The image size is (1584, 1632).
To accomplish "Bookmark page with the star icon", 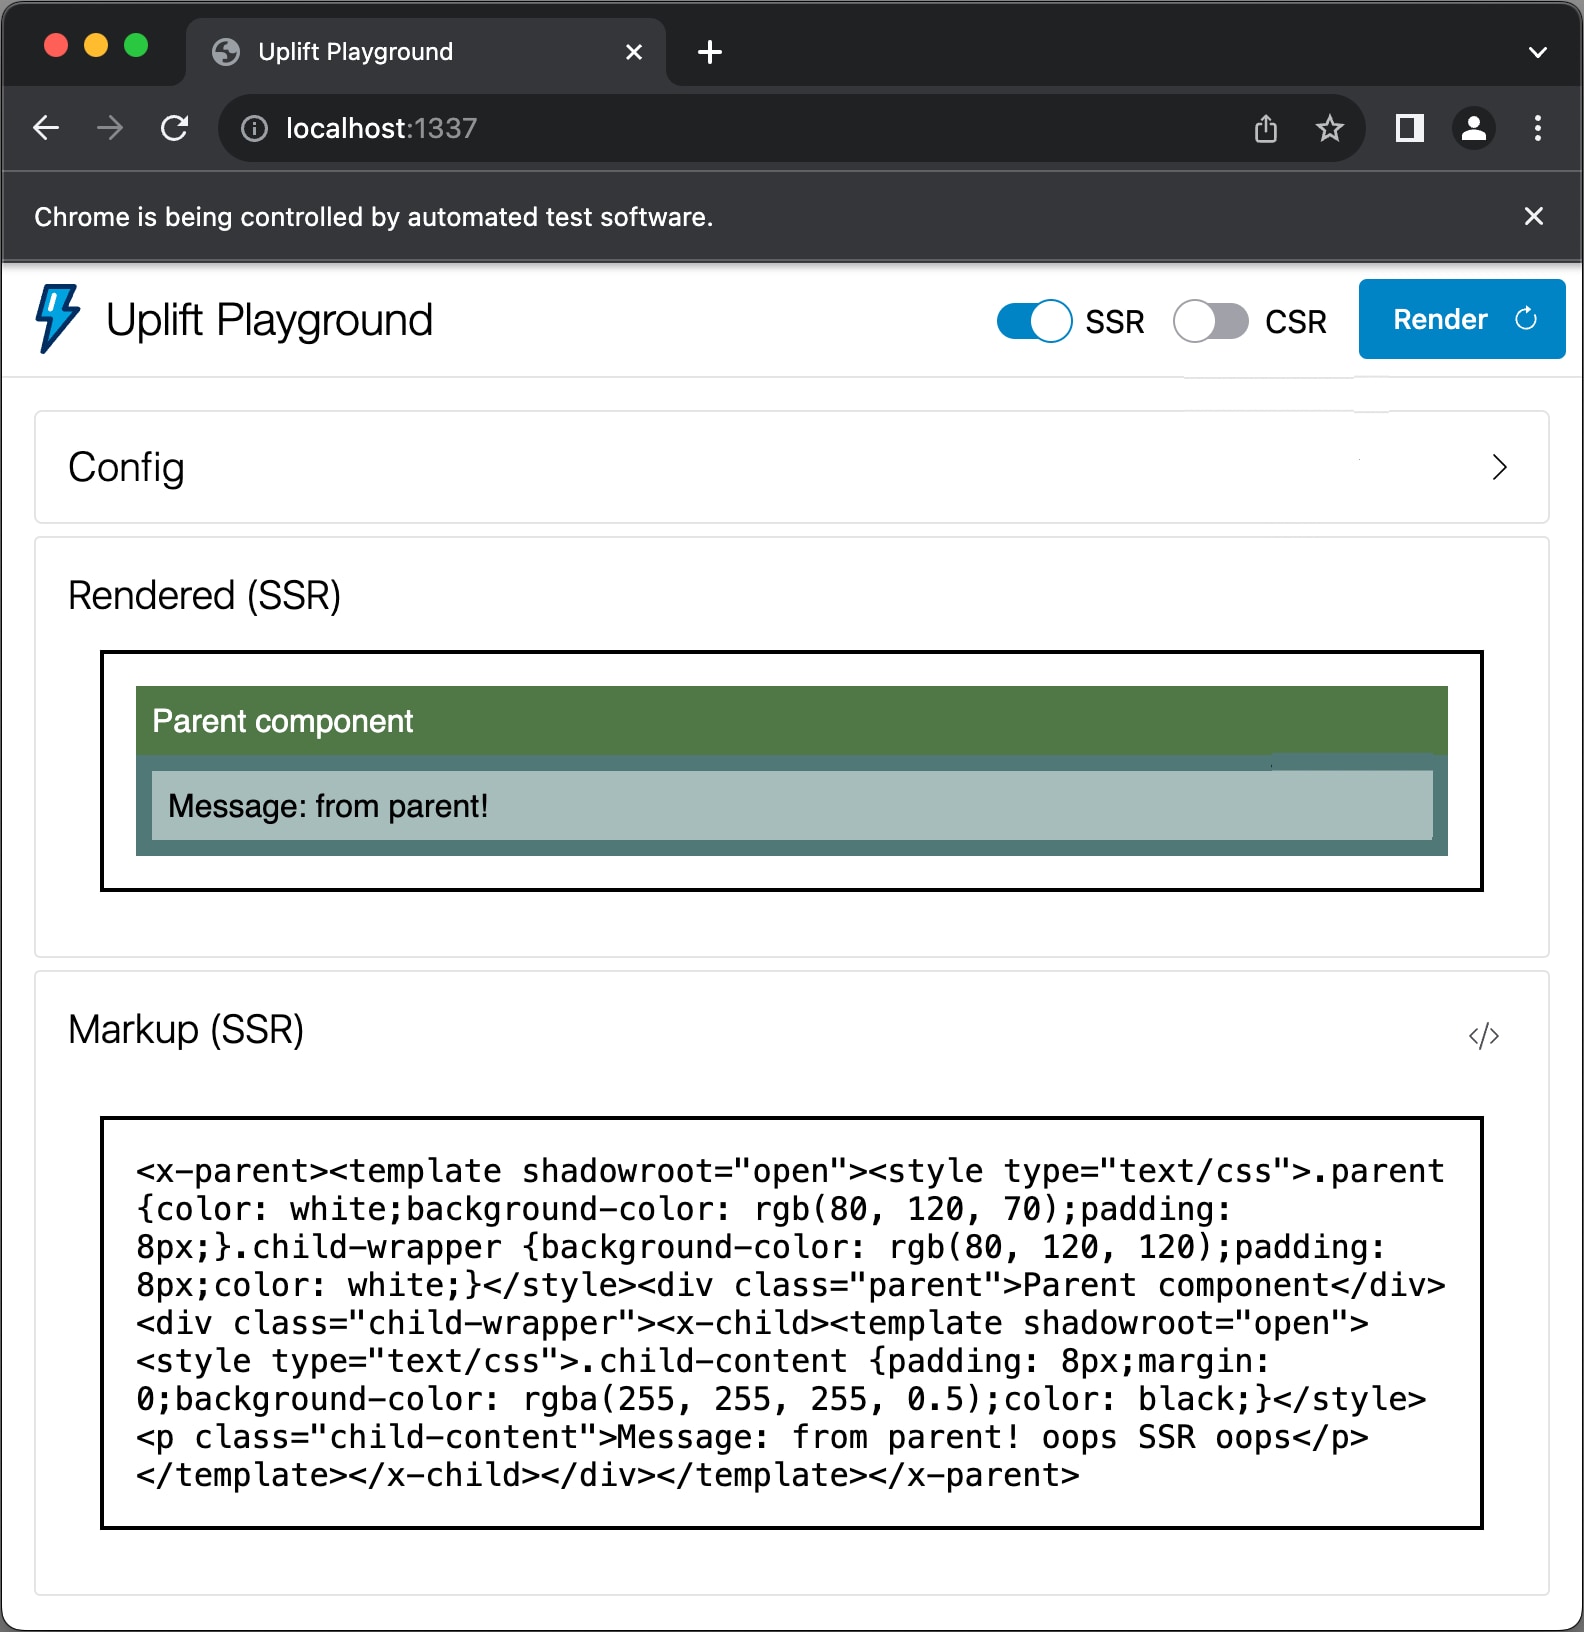I will (1329, 128).
